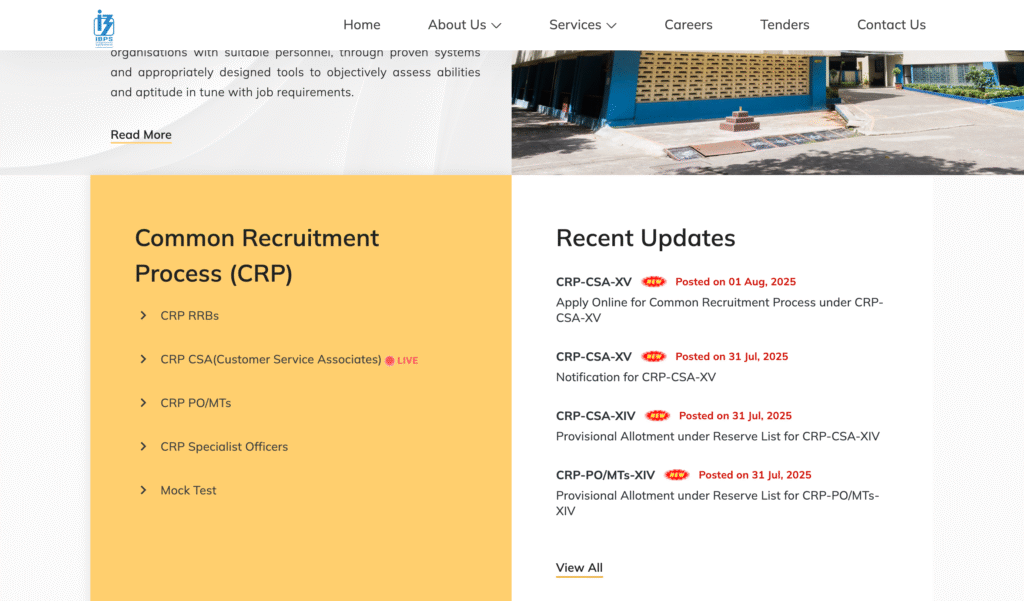Screen dimensions: 1024x601
Task: Click Careers in the navigation bar
Action: pyautogui.click(x=688, y=24)
